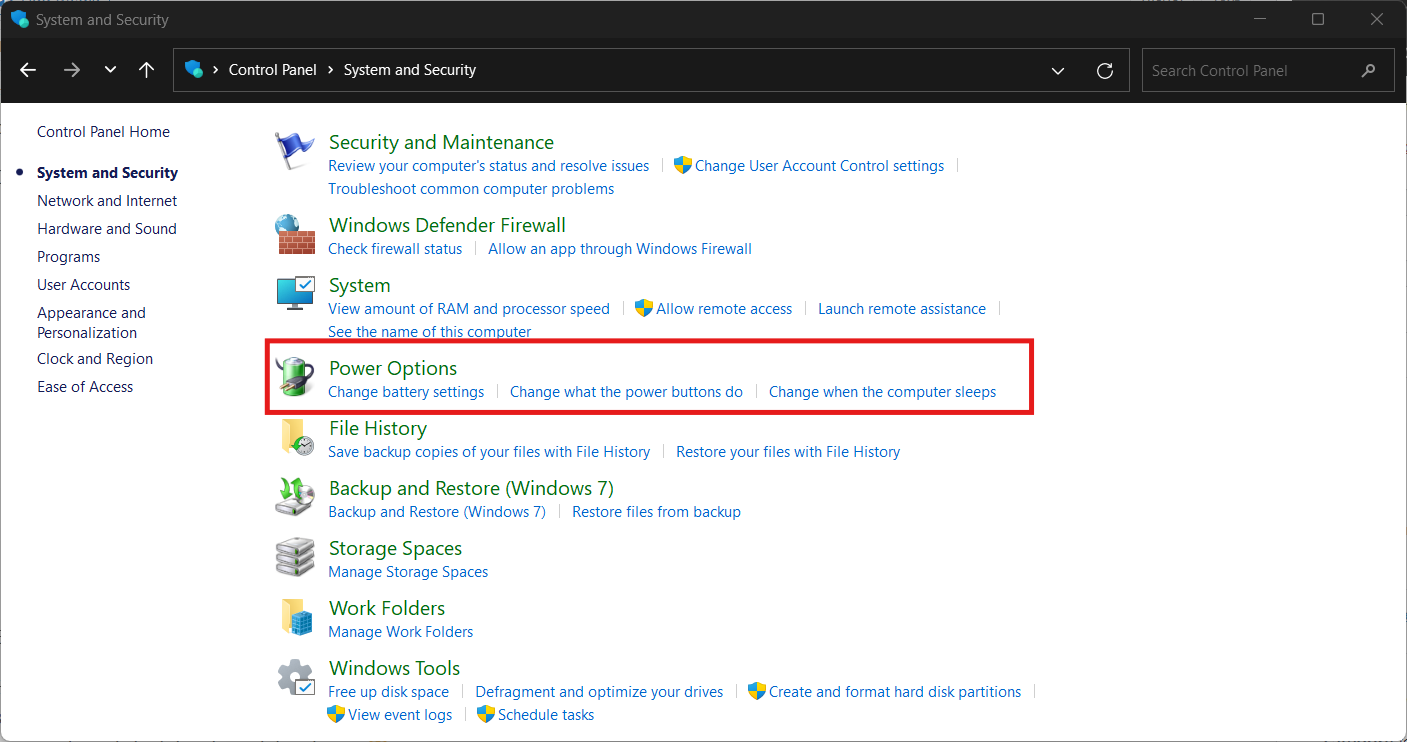Screen dimensions: 1407x742
Task: Click Free up disk space link
Action: (x=388, y=692)
